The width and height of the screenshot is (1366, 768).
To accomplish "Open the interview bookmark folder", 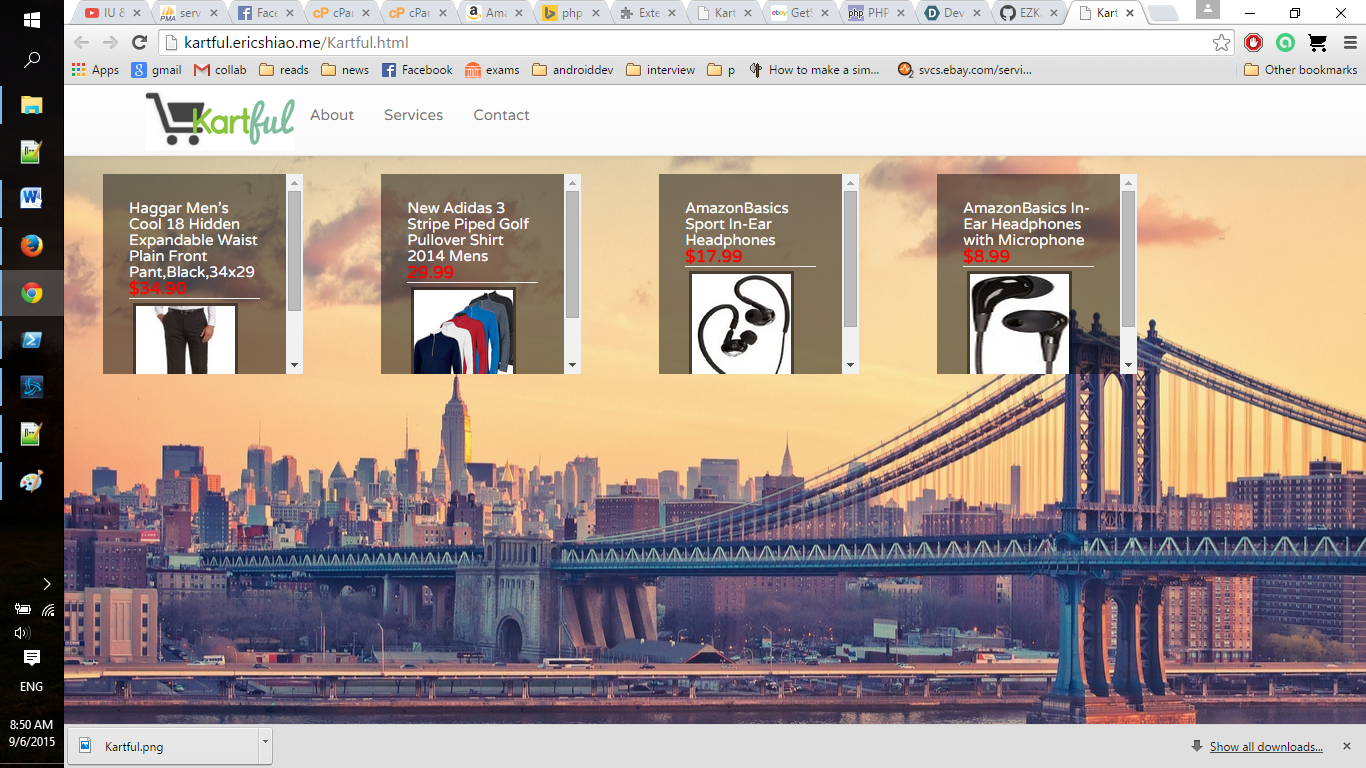I will 660,70.
